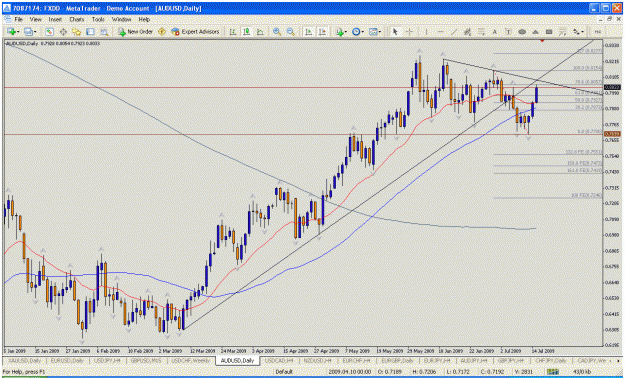Select the Equidistant Channel tool
This screenshot has width=625, height=378.
tap(468, 32)
